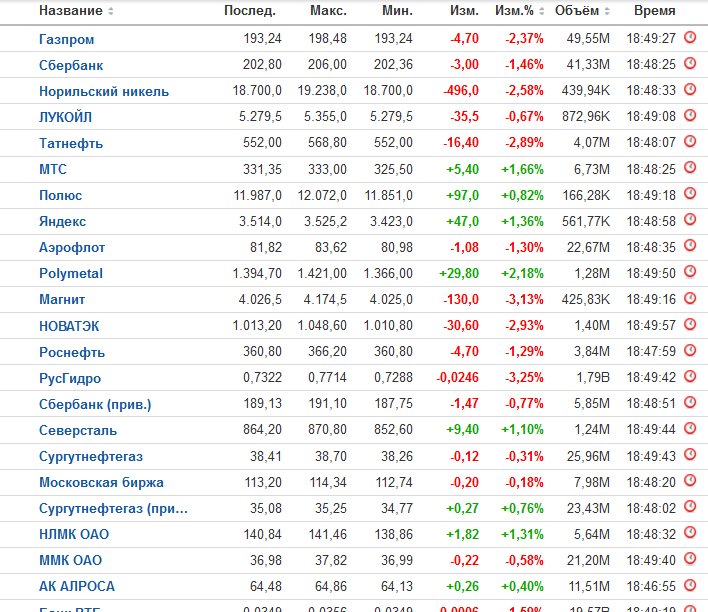Click the clock icon in the Северсталь row
This screenshot has height=612, width=708.
click(690, 428)
